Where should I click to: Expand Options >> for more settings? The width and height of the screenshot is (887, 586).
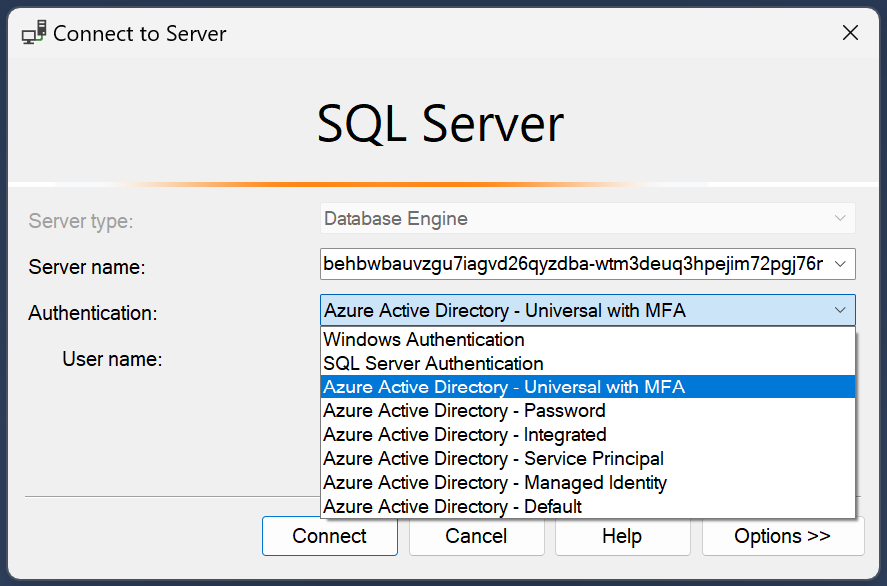click(x=783, y=536)
